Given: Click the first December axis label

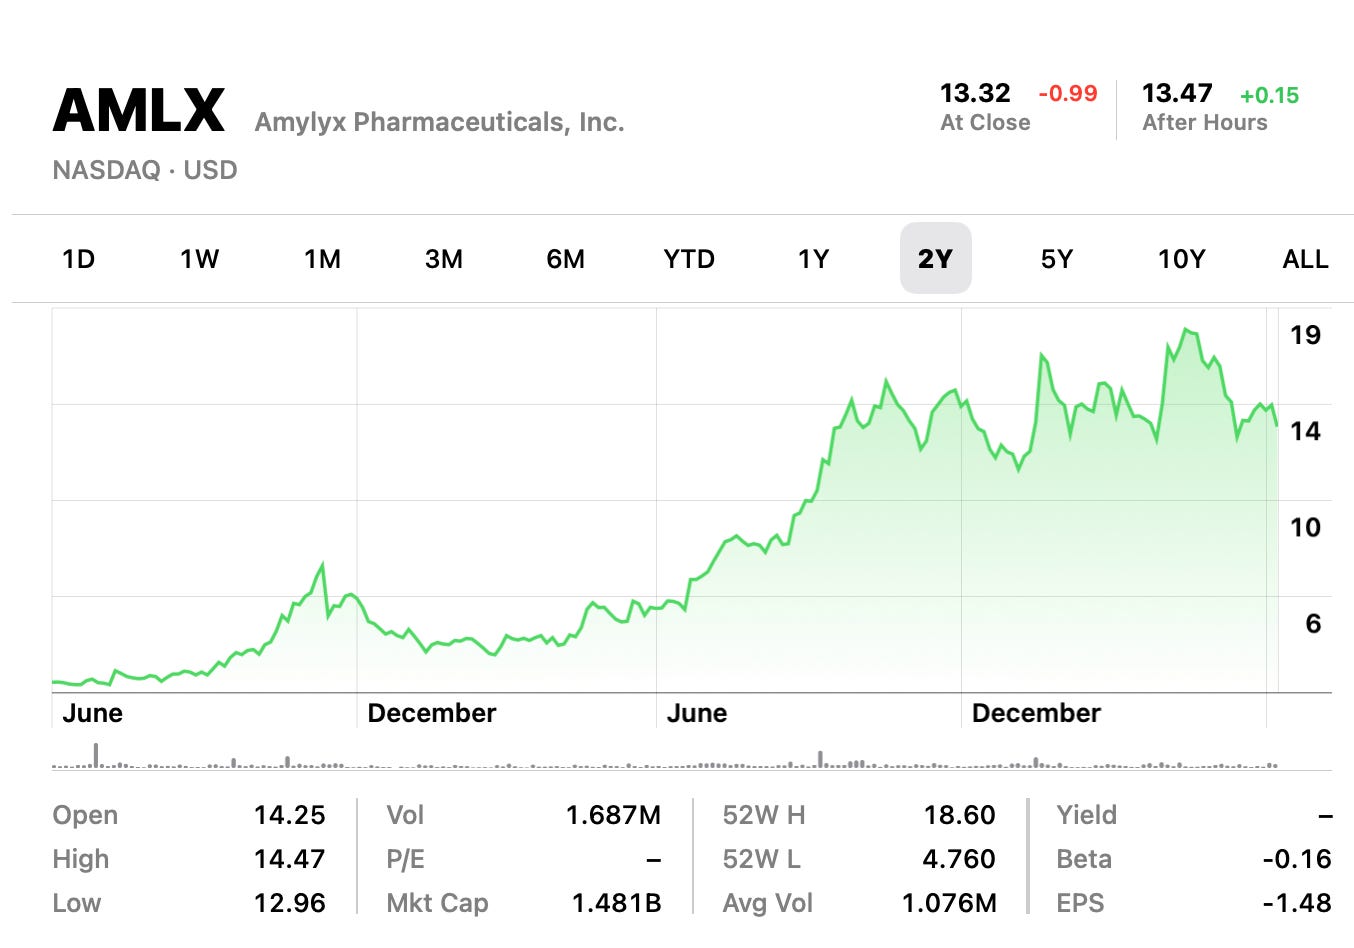Looking at the screenshot, I should tap(431, 713).
